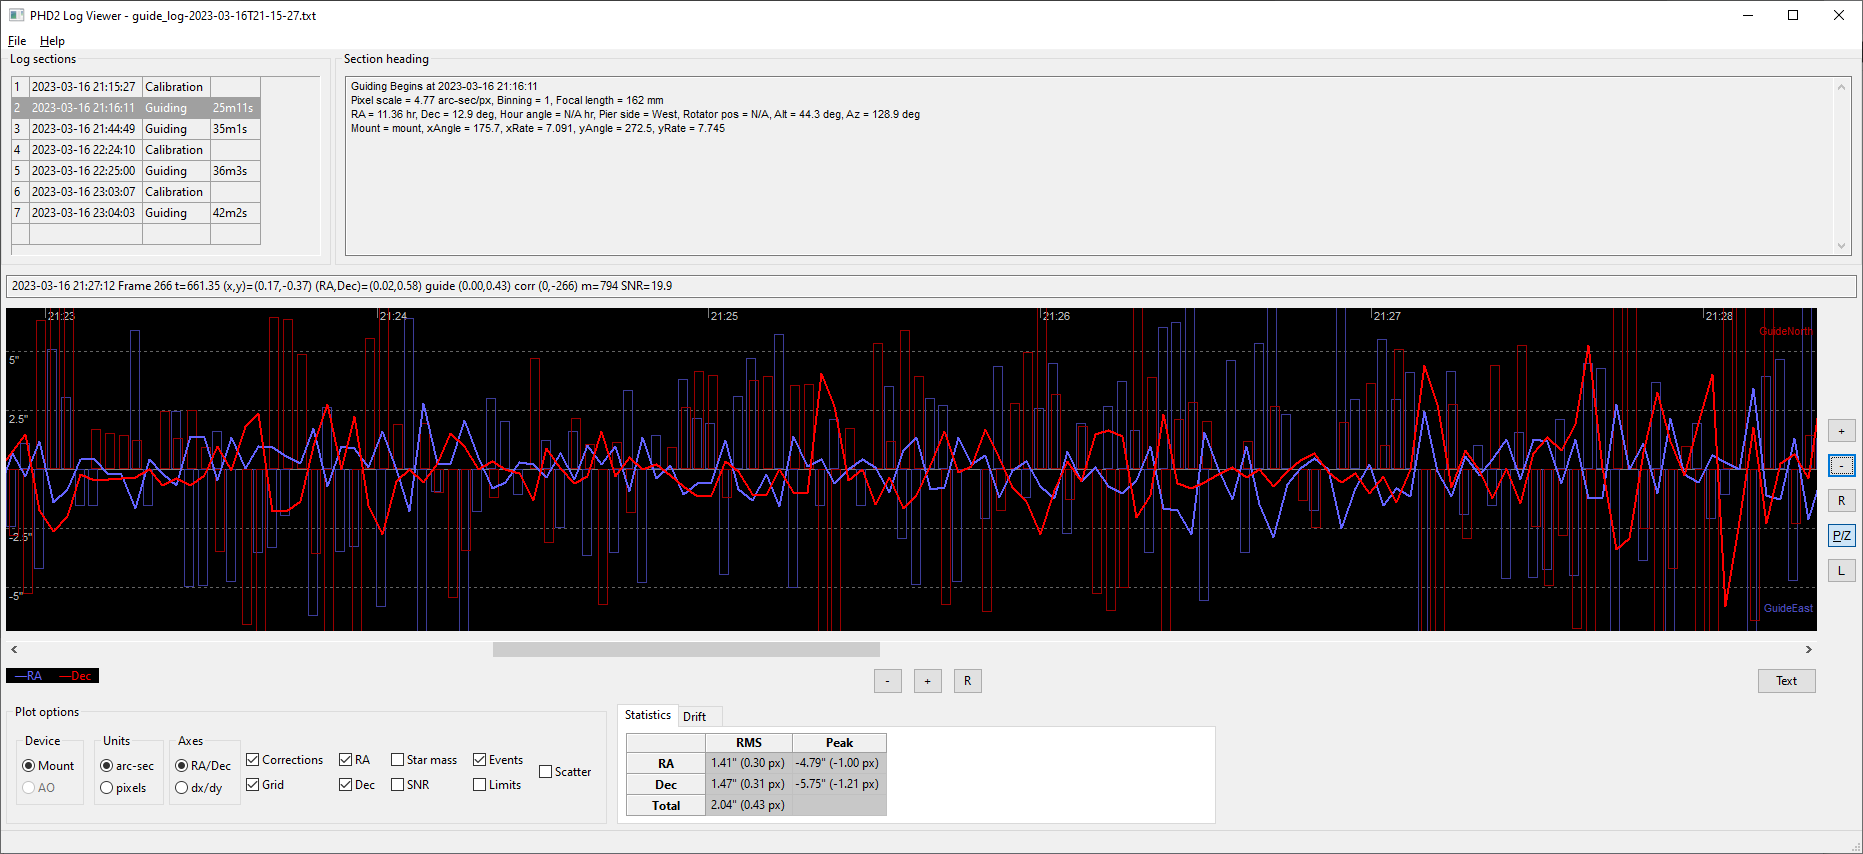Click the 21:25 time marker on graph
The image size is (1863, 854).
724,316
